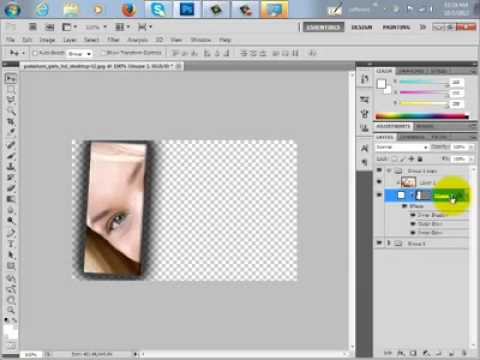Hide the selected shape layer's visibility
480x360 pixels.
[x=379, y=195]
